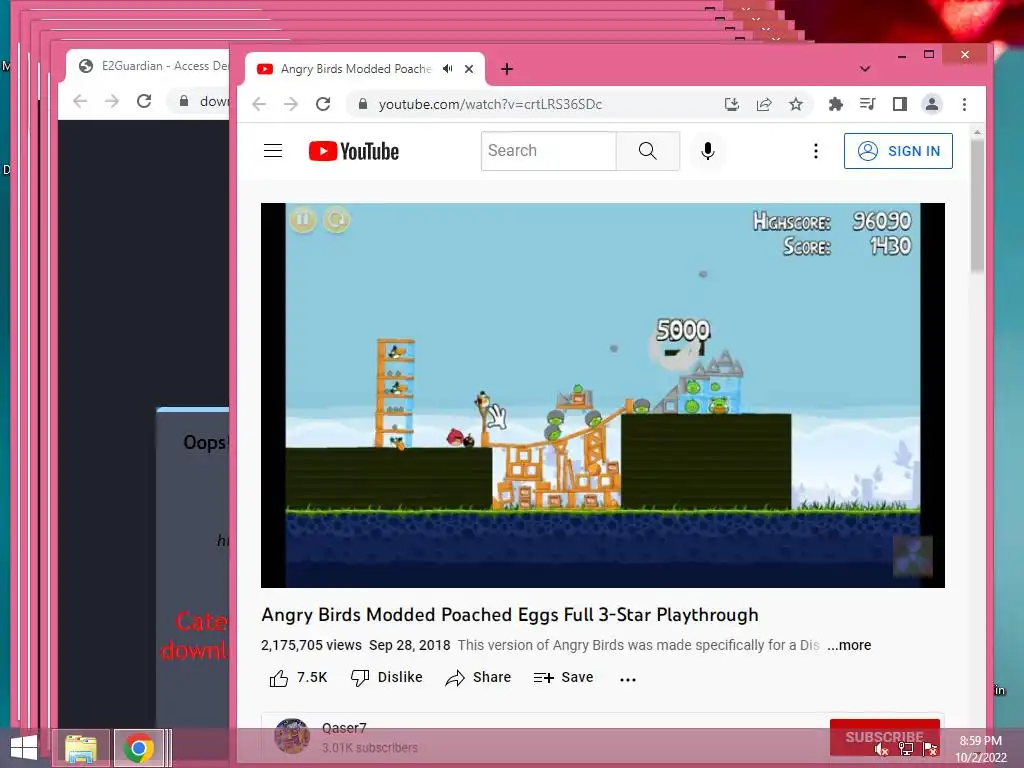Bookmark this tab with the star icon
Viewport: 1024px width, 768px height.
tap(795, 104)
